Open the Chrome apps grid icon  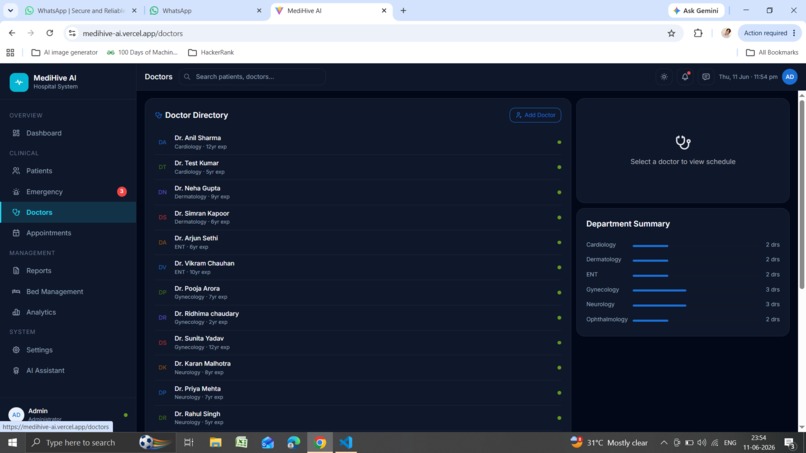pos(10,52)
